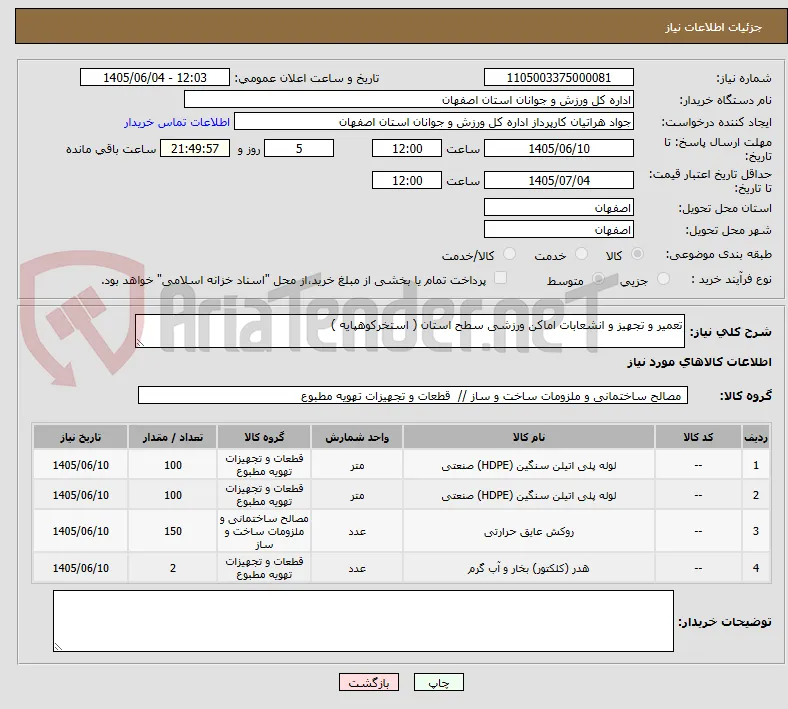
Task: Click the ردیف column header
Action: pos(755,437)
